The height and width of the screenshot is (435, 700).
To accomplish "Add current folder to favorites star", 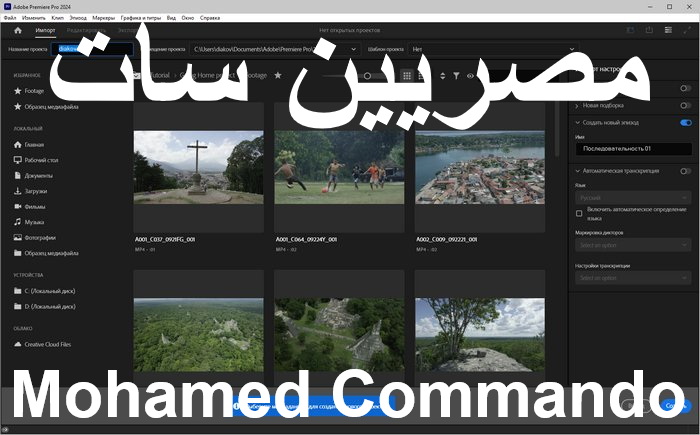I will pos(278,75).
